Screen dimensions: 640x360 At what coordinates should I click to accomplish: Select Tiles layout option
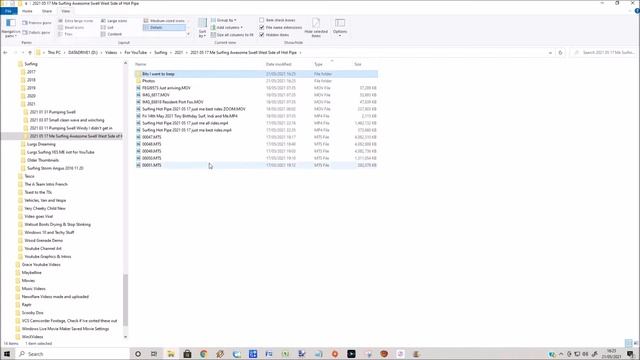pyautogui.click(x=66, y=34)
